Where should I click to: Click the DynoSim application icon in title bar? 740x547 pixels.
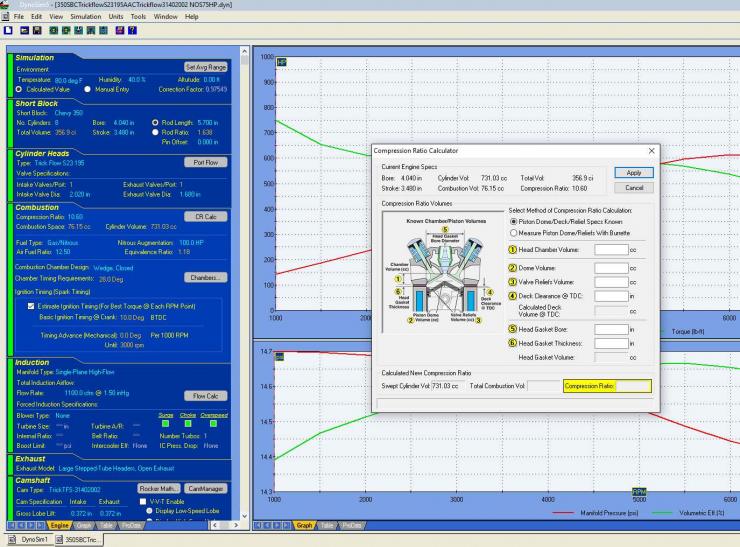pyautogui.click(x=4, y=4)
